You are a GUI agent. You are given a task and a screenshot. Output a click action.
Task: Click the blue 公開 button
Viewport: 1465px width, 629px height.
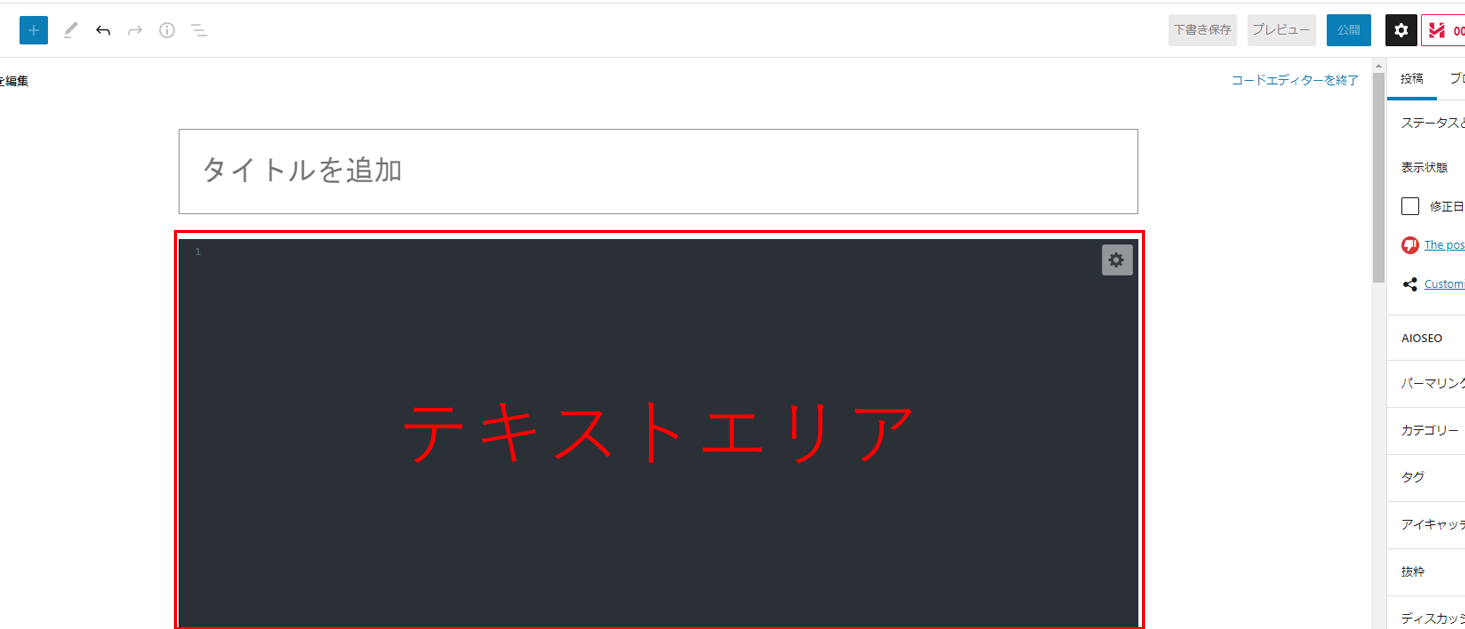[x=1348, y=30]
